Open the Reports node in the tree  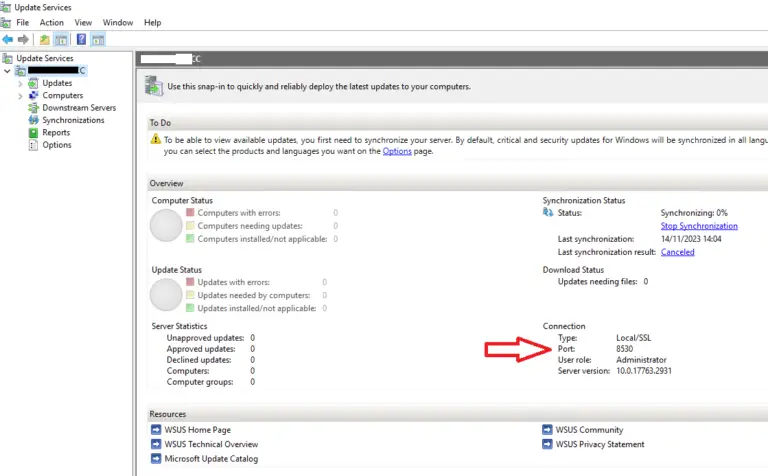pos(55,132)
